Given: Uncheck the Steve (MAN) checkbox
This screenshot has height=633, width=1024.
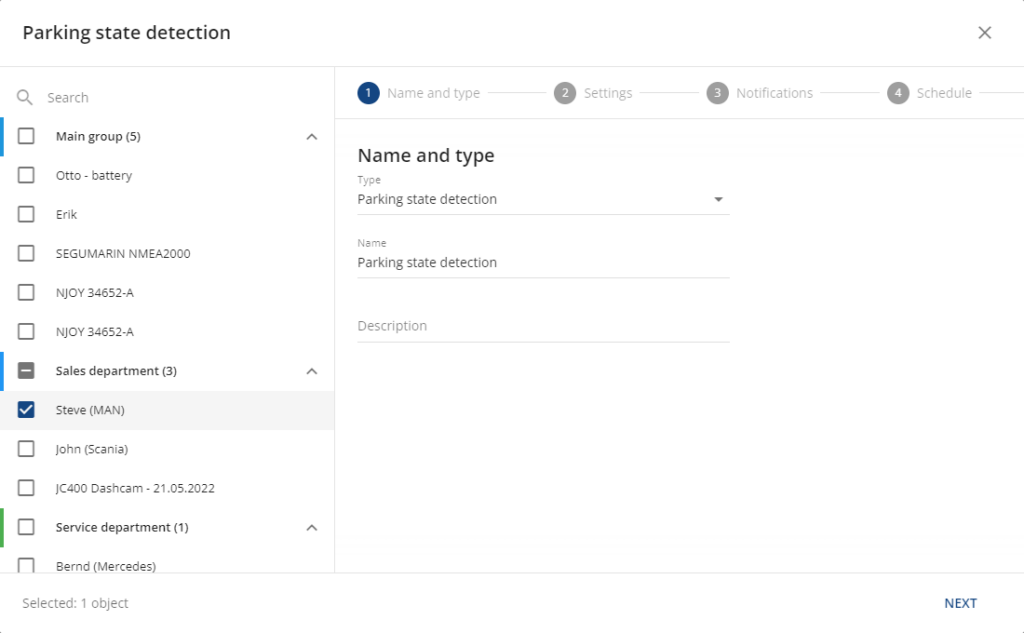Looking at the screenshot, I should pos(27,410).
